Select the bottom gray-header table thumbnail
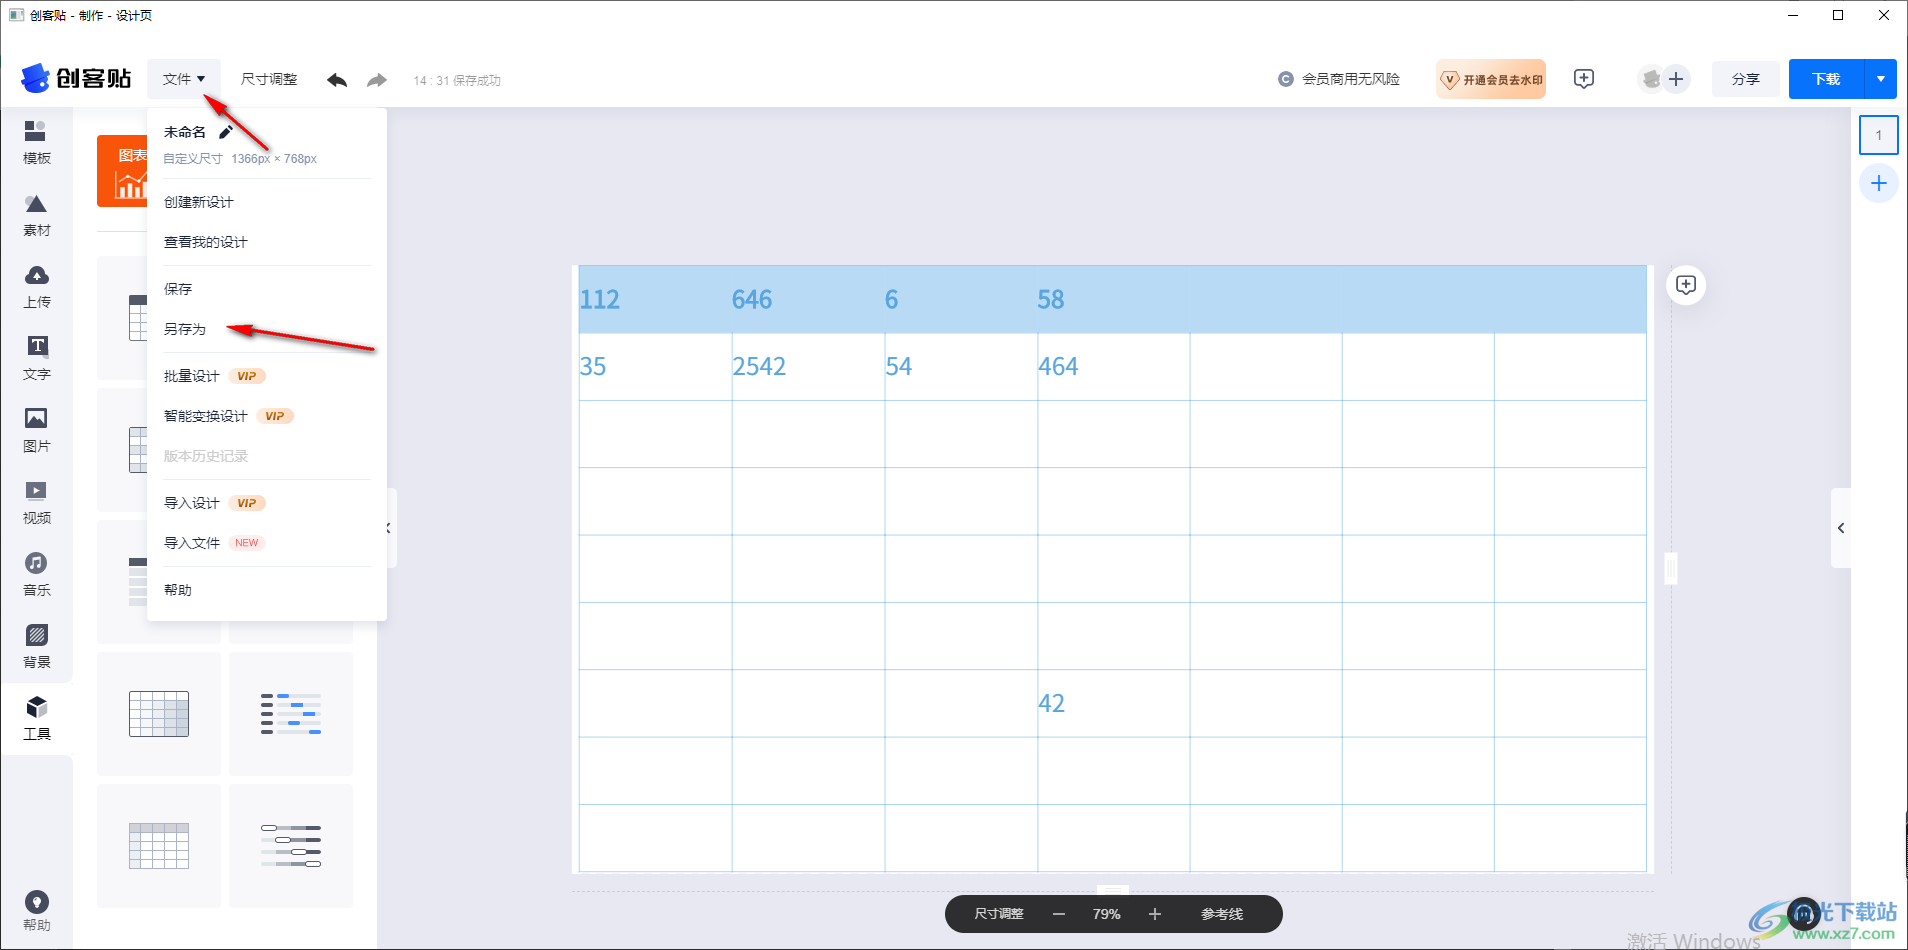Image resolution: width=1908 pixels, height=950 pixels. pos(159,846)
